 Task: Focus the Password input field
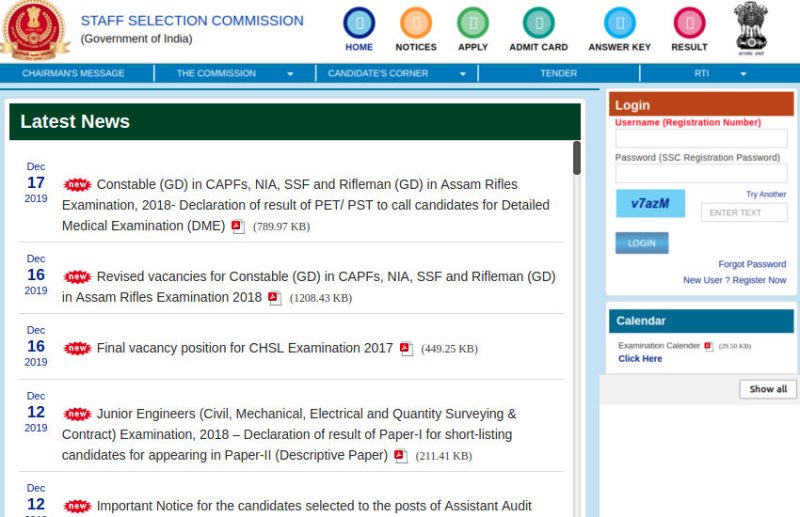click(701, 173)
